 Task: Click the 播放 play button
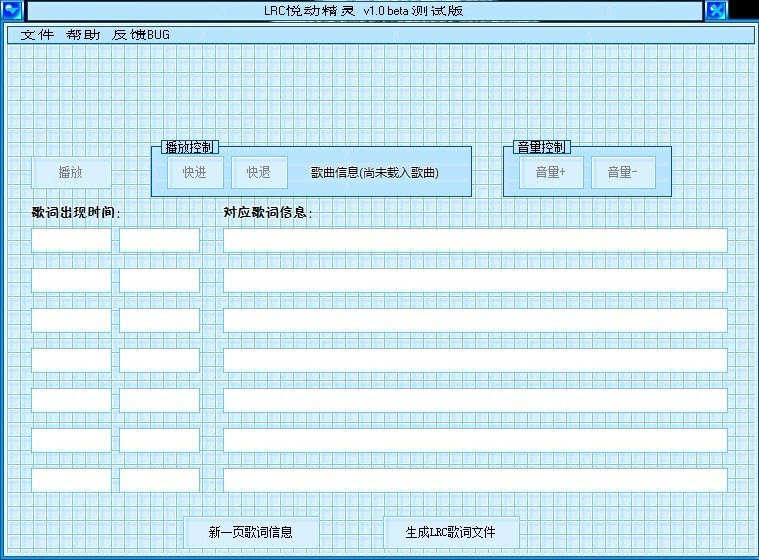click(71, 172)
